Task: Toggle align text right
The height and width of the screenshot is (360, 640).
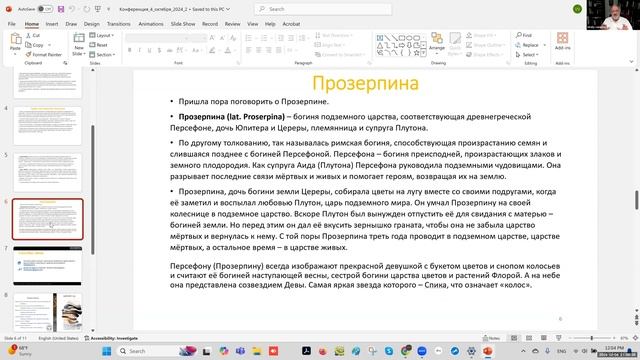Action: click(269, 50)
